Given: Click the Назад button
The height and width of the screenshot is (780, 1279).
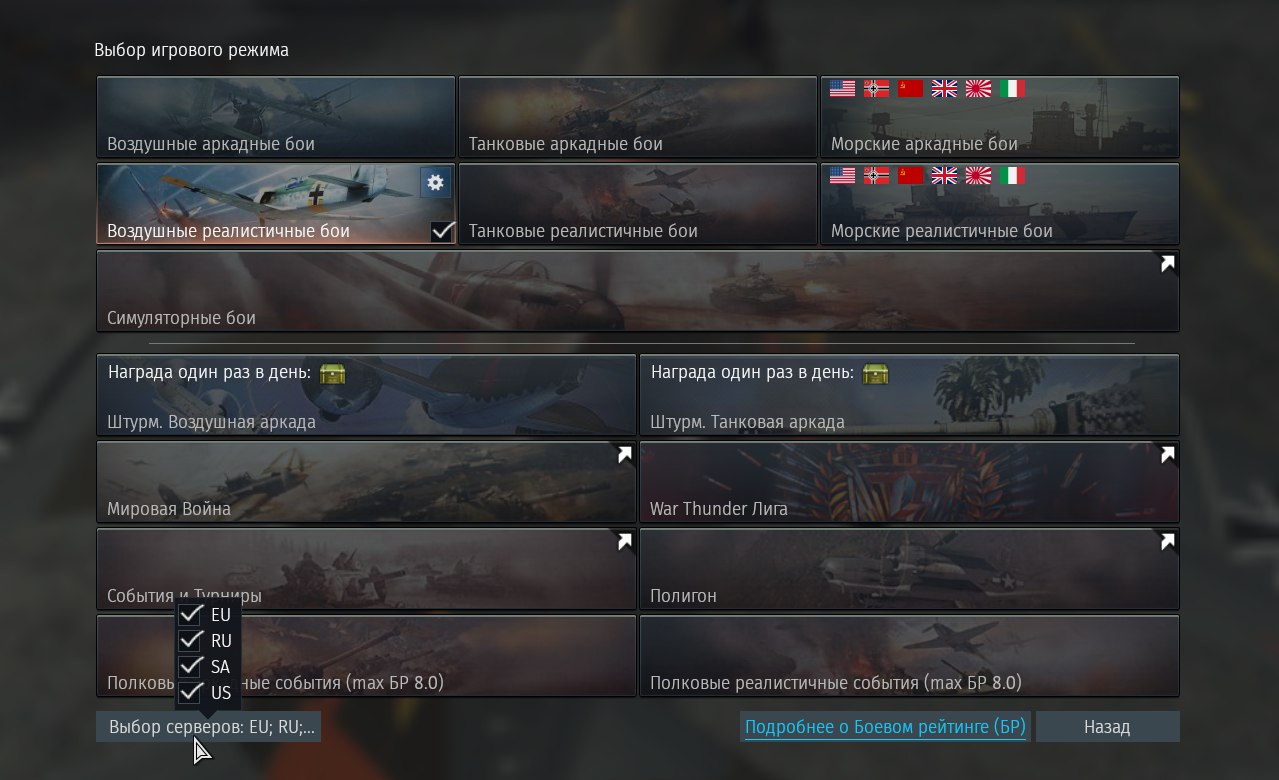Looking at the screenshot, I should 1107,727.
